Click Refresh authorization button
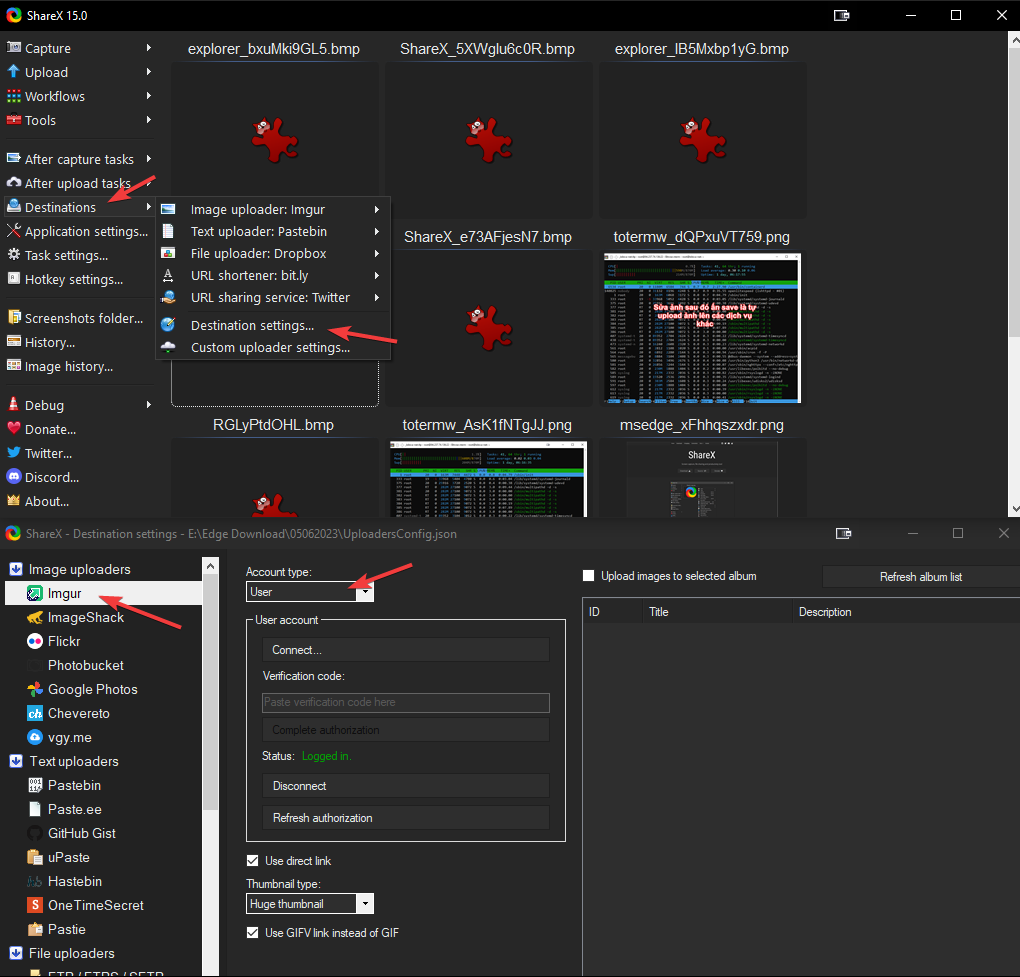The height and width of the screenshot is (977, 1020). 406,818
